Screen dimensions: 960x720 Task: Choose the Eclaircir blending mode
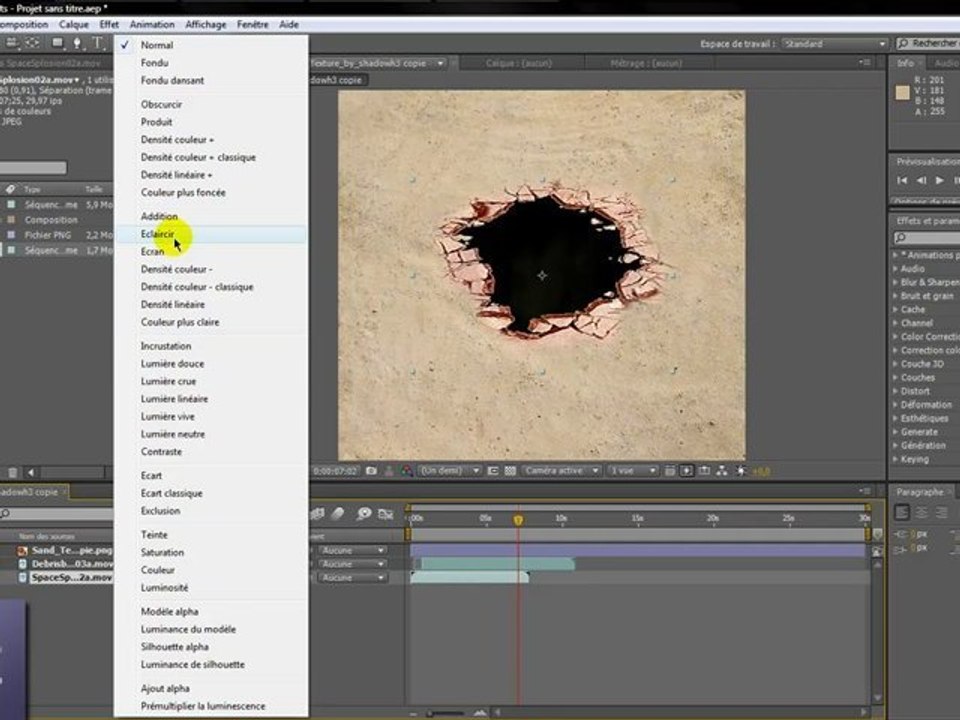(211, 234)
